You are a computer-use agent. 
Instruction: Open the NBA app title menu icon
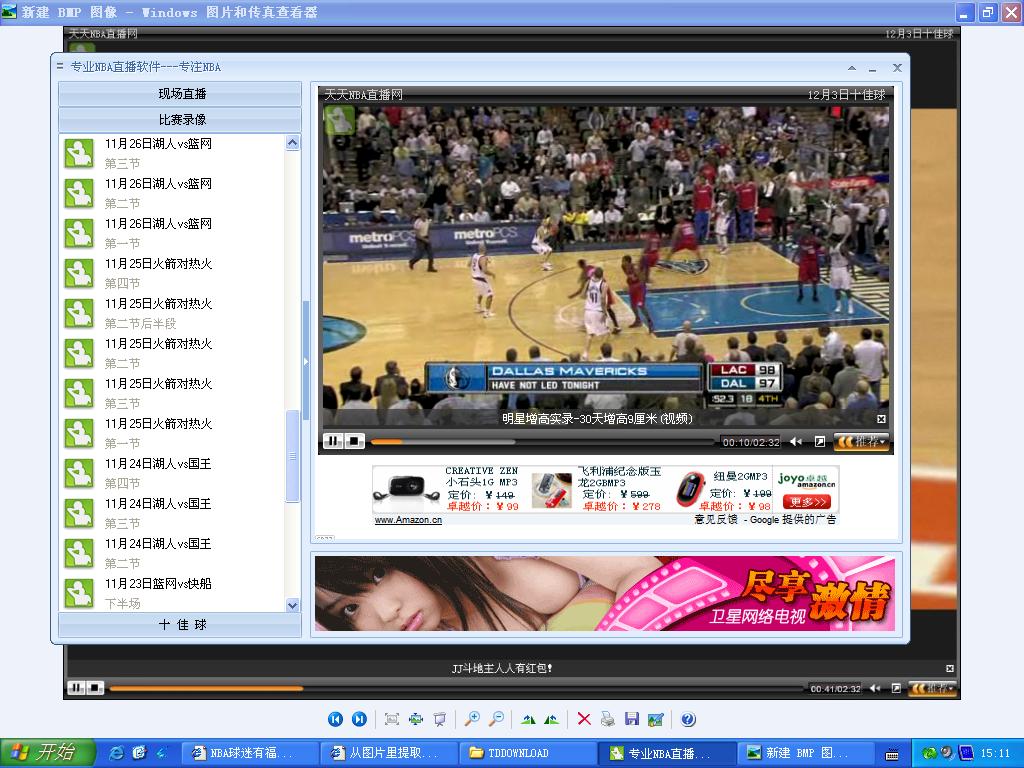pyautogui.click(x=60, y=67)
